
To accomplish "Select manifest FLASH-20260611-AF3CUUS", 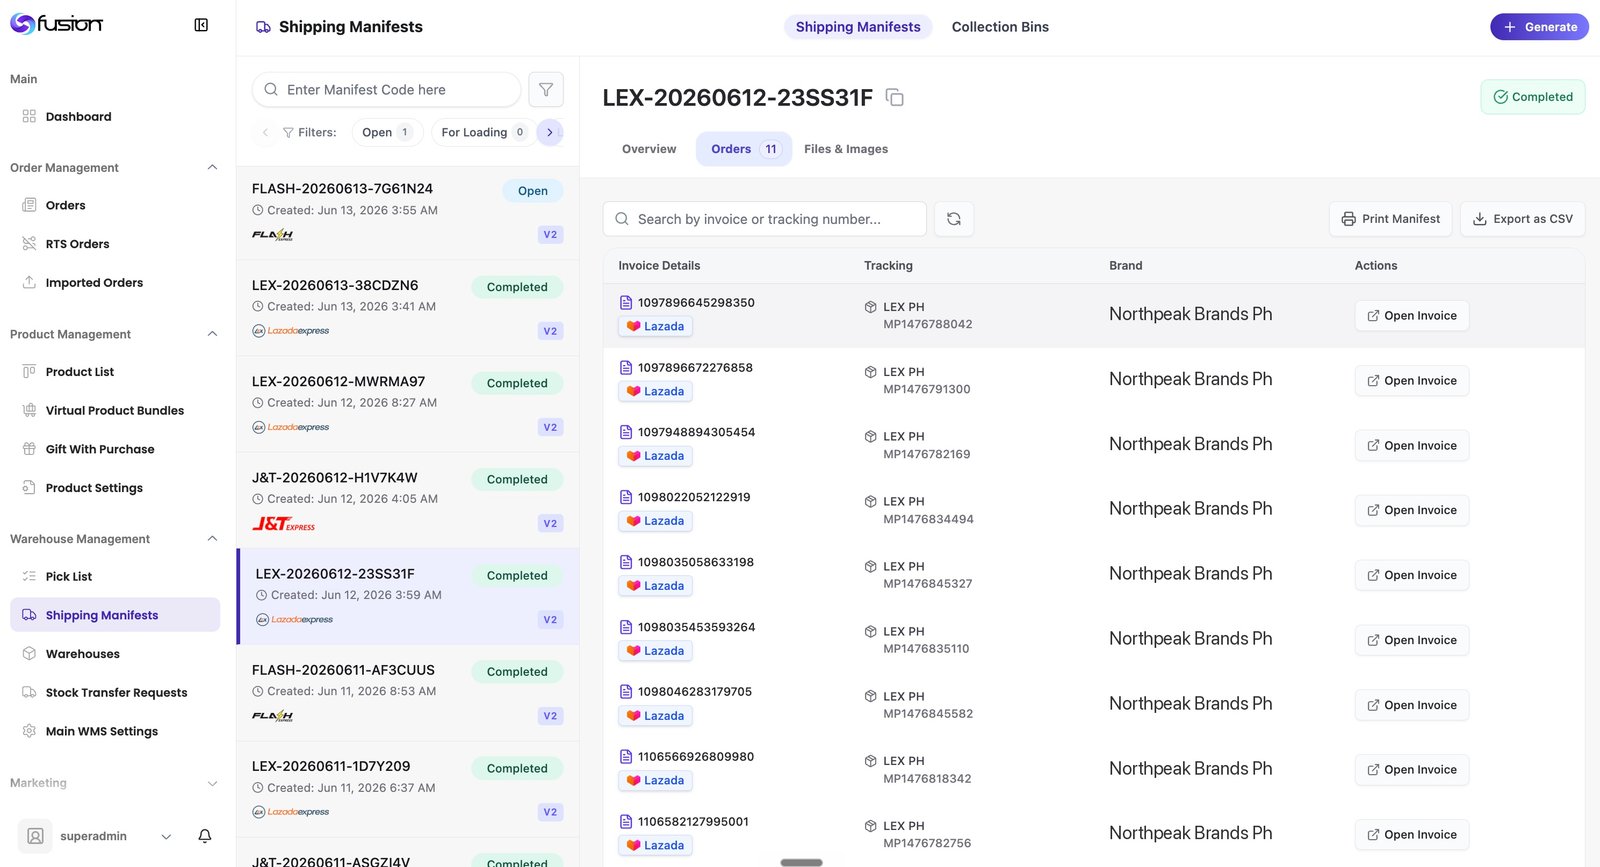I will [407, 694].
